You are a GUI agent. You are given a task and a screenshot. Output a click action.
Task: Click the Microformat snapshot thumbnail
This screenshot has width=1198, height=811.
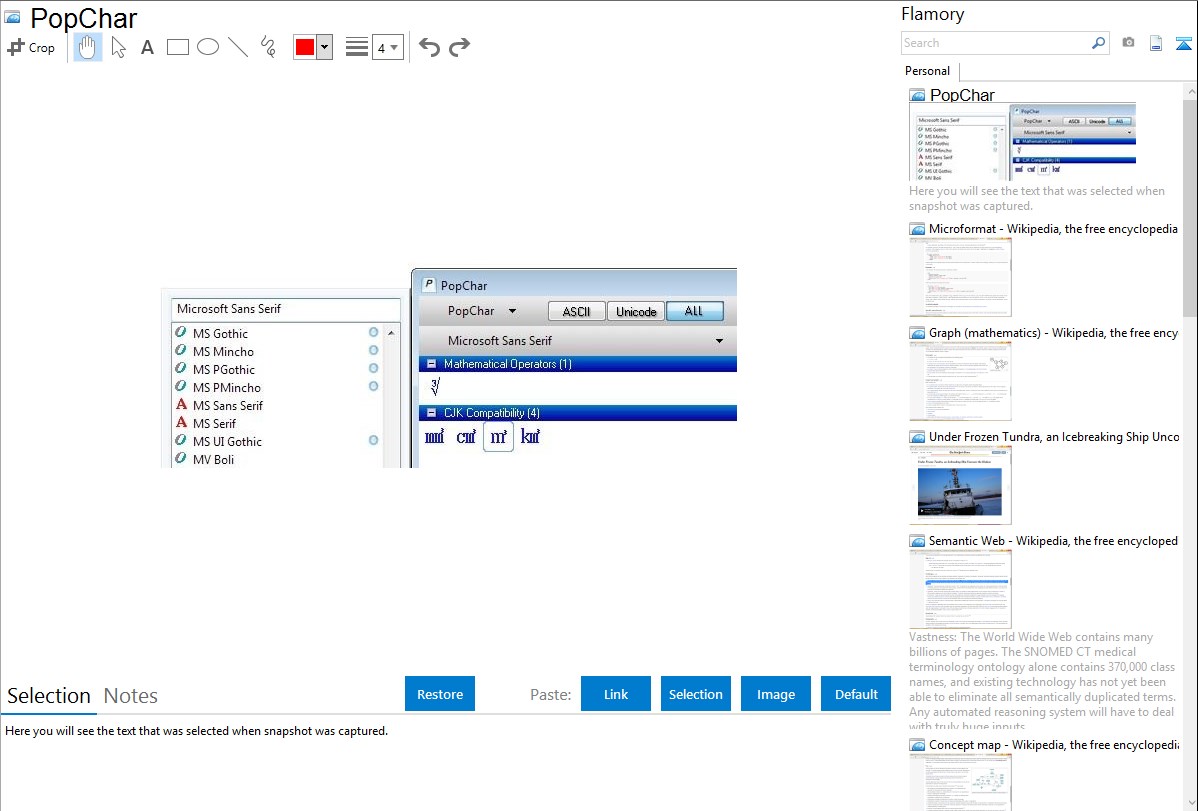(960, 277)
